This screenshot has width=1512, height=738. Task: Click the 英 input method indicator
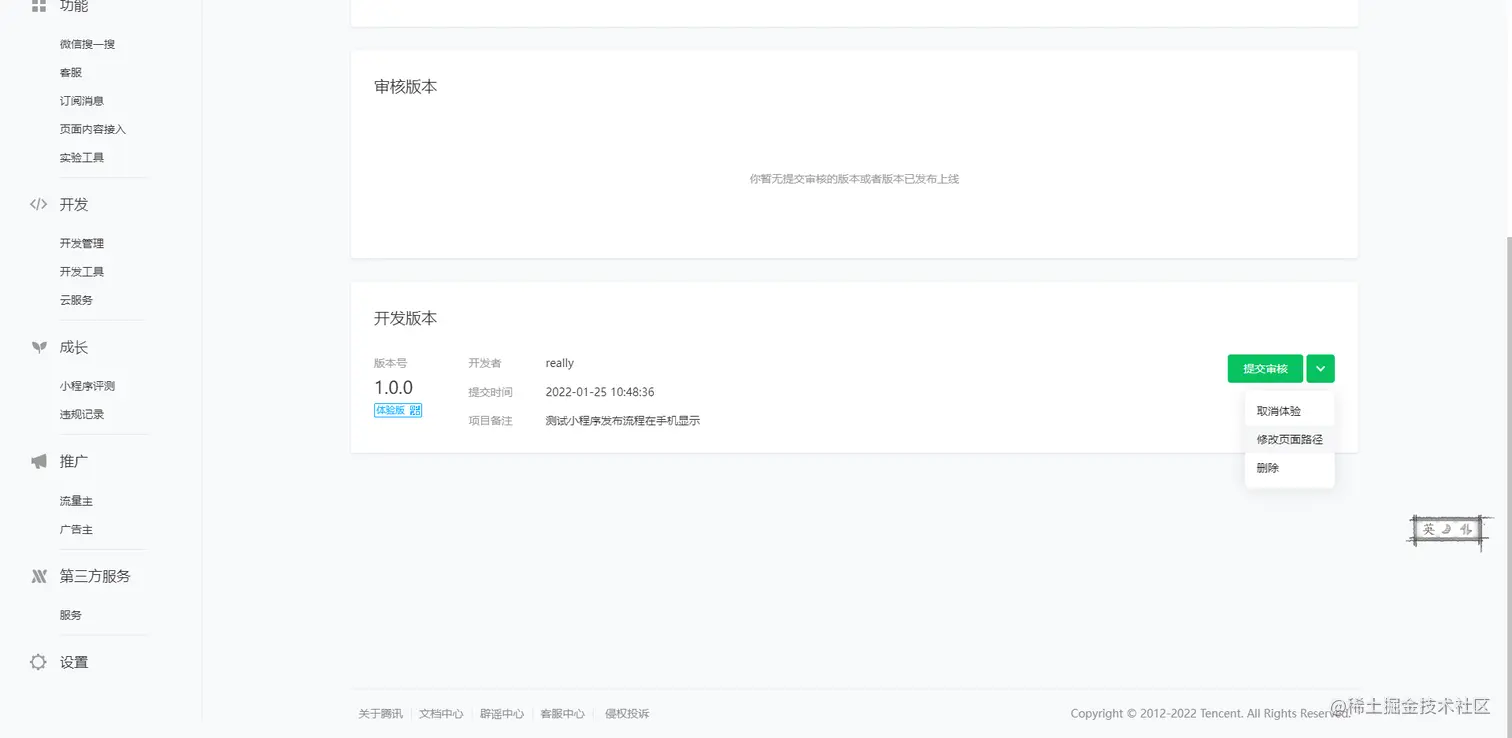[1430, 529]
